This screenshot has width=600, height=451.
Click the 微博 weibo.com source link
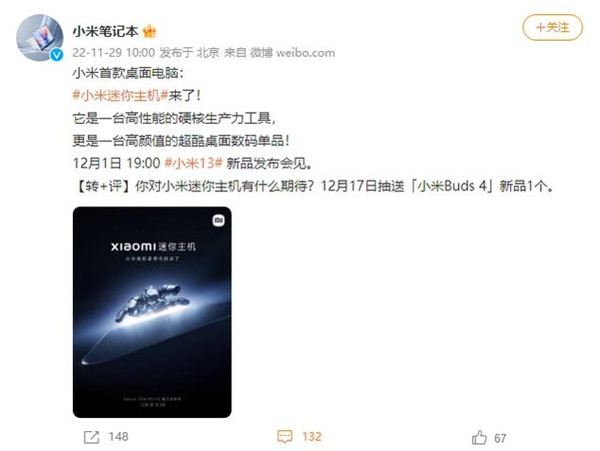click(292, 52)
